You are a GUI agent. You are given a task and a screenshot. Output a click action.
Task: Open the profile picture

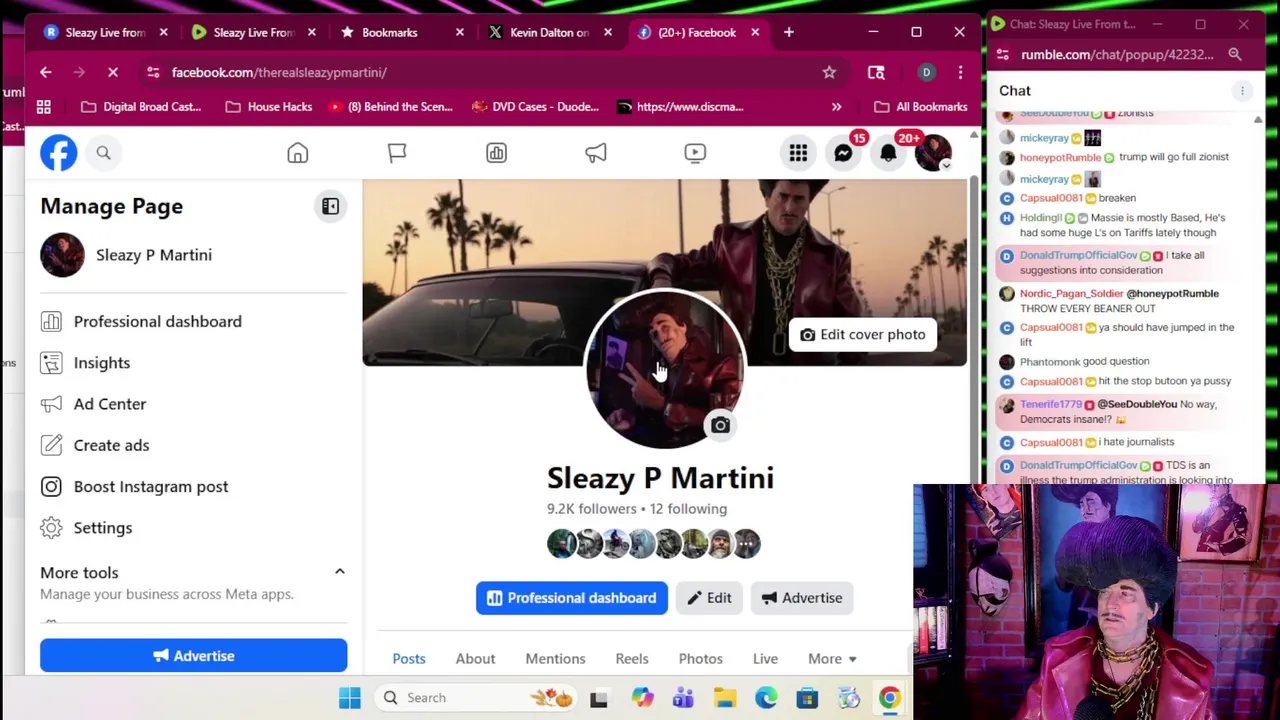664,368
